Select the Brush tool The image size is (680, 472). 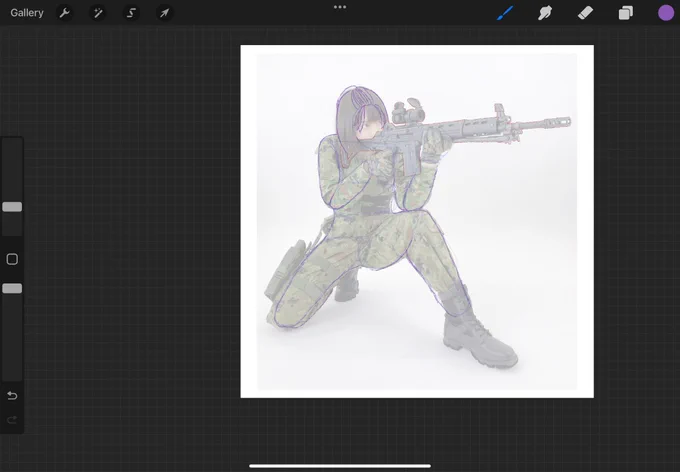[505, 13]
